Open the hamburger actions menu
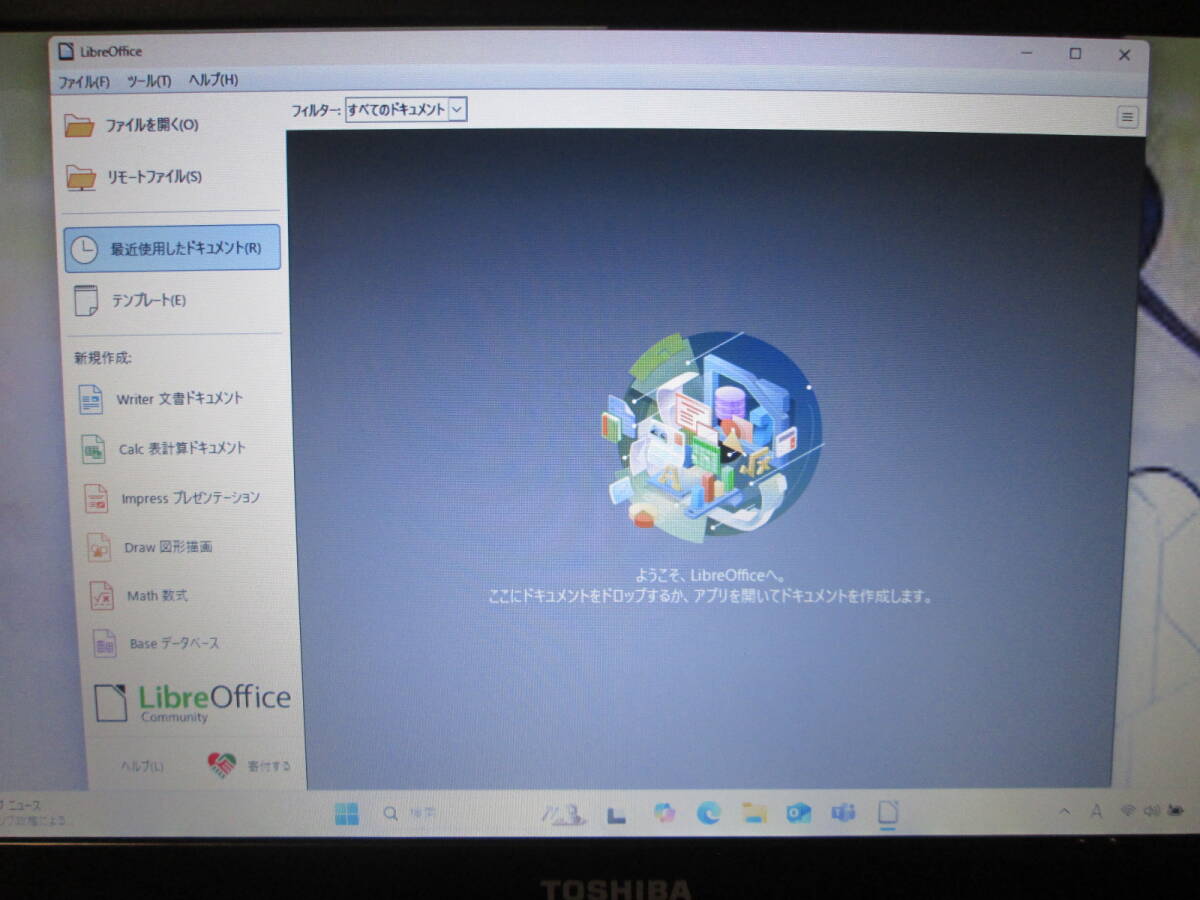 tap(1128, 117)
